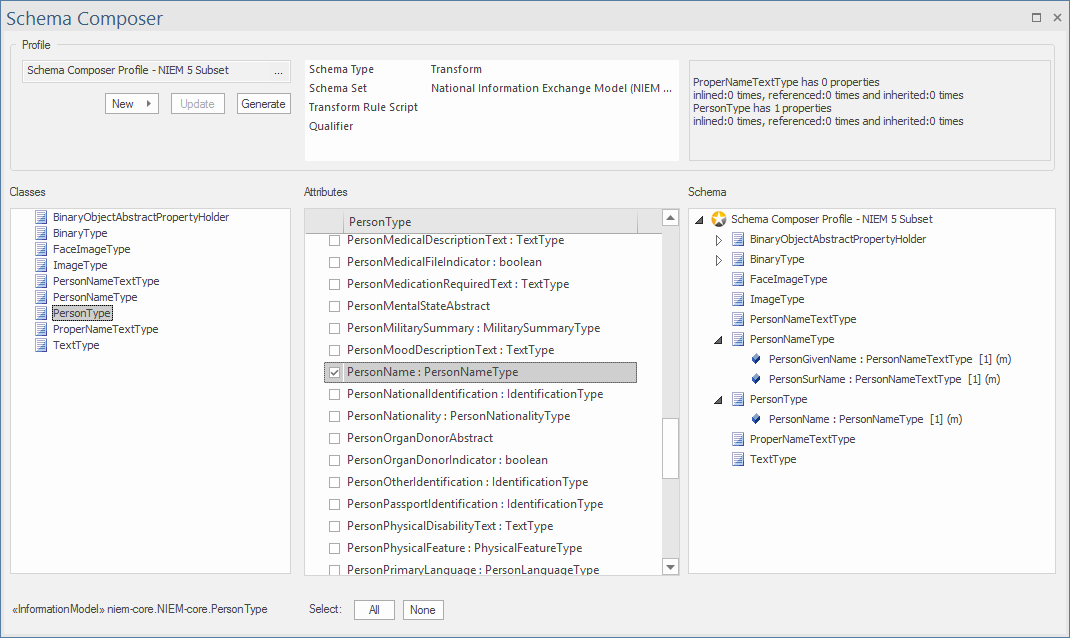
Task: Click the PersonNameTextType class icon in Classes list
Action: pos(40,281)
